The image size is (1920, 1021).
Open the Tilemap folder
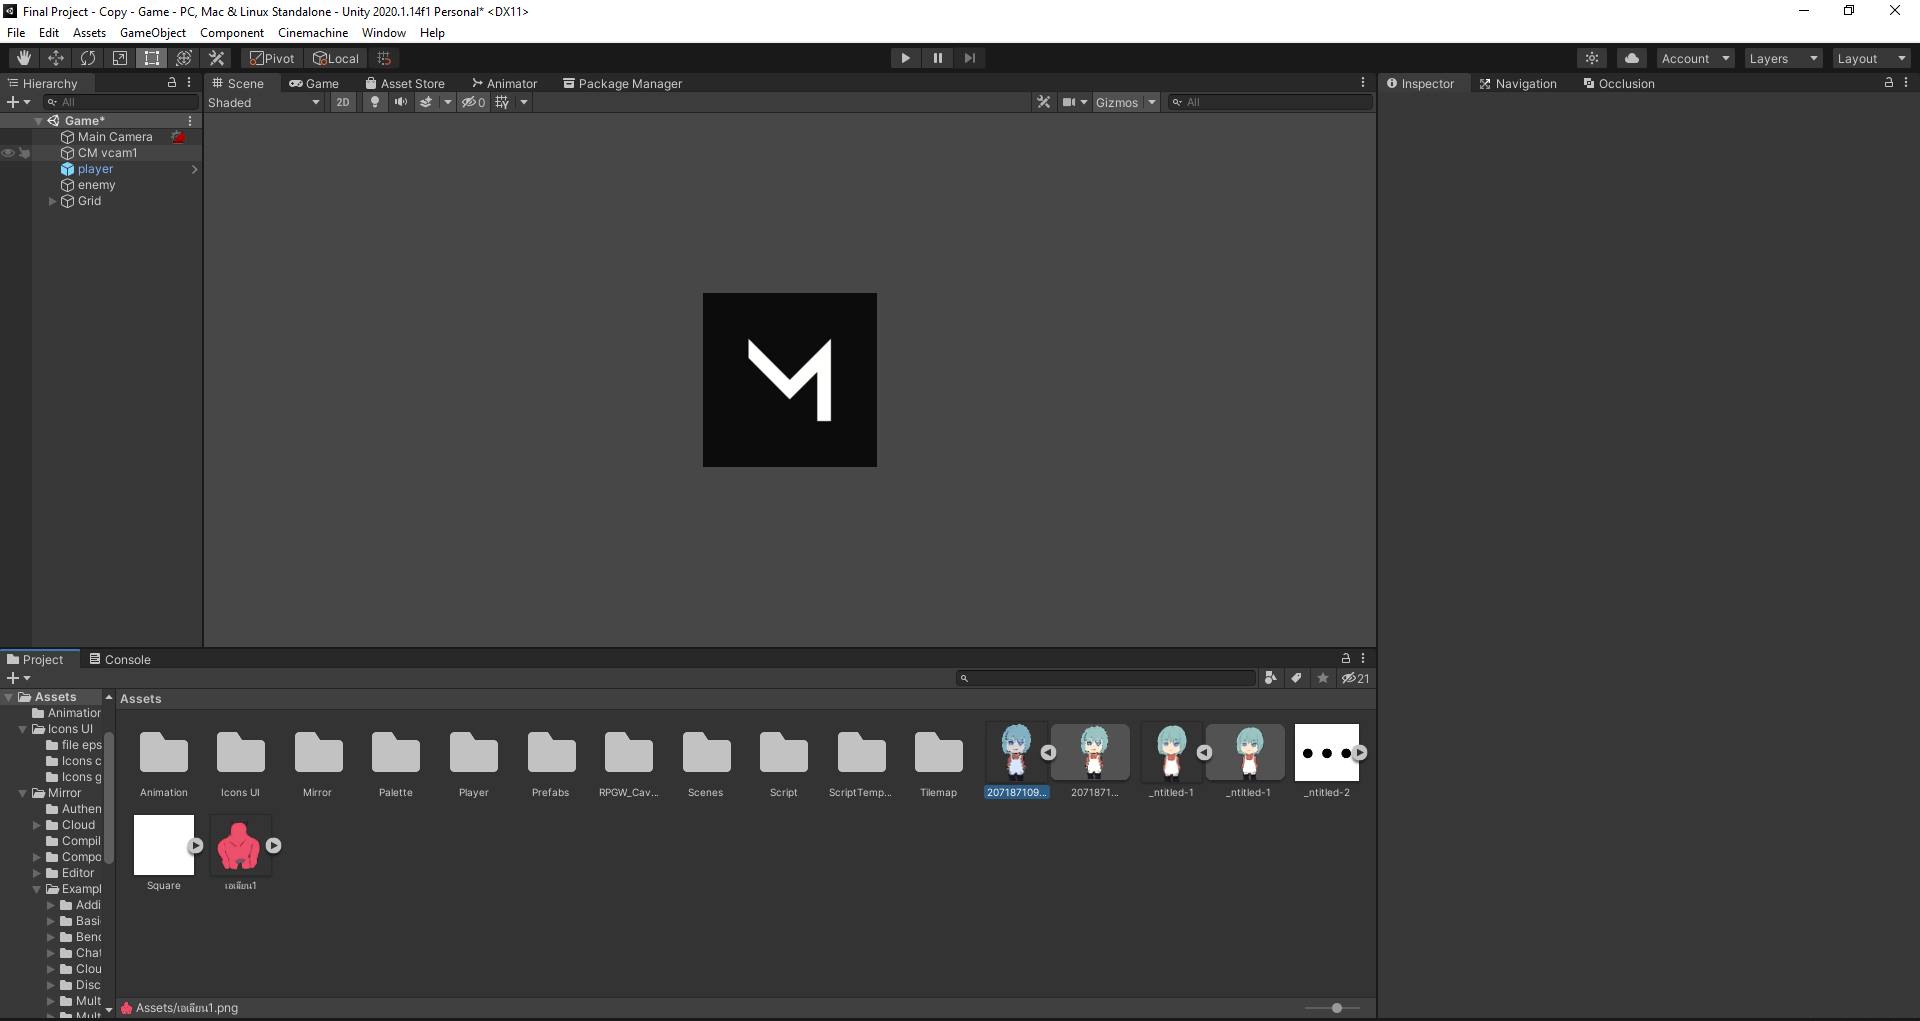(x=938, y=764)
